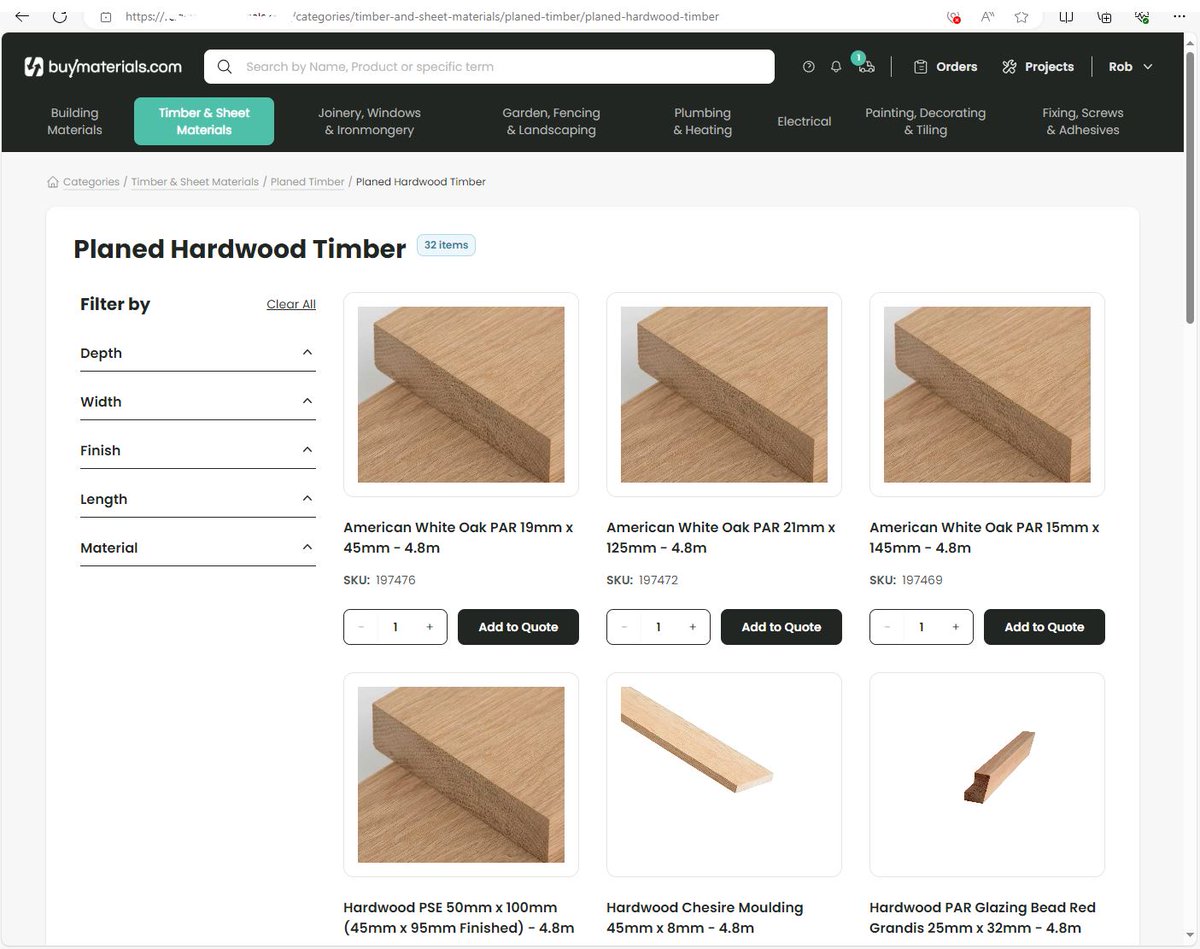Open Hardwood PSE 50mm x 100mm thumbnail
This screenshot has width=1200, height=949.
tap(461, 774)
